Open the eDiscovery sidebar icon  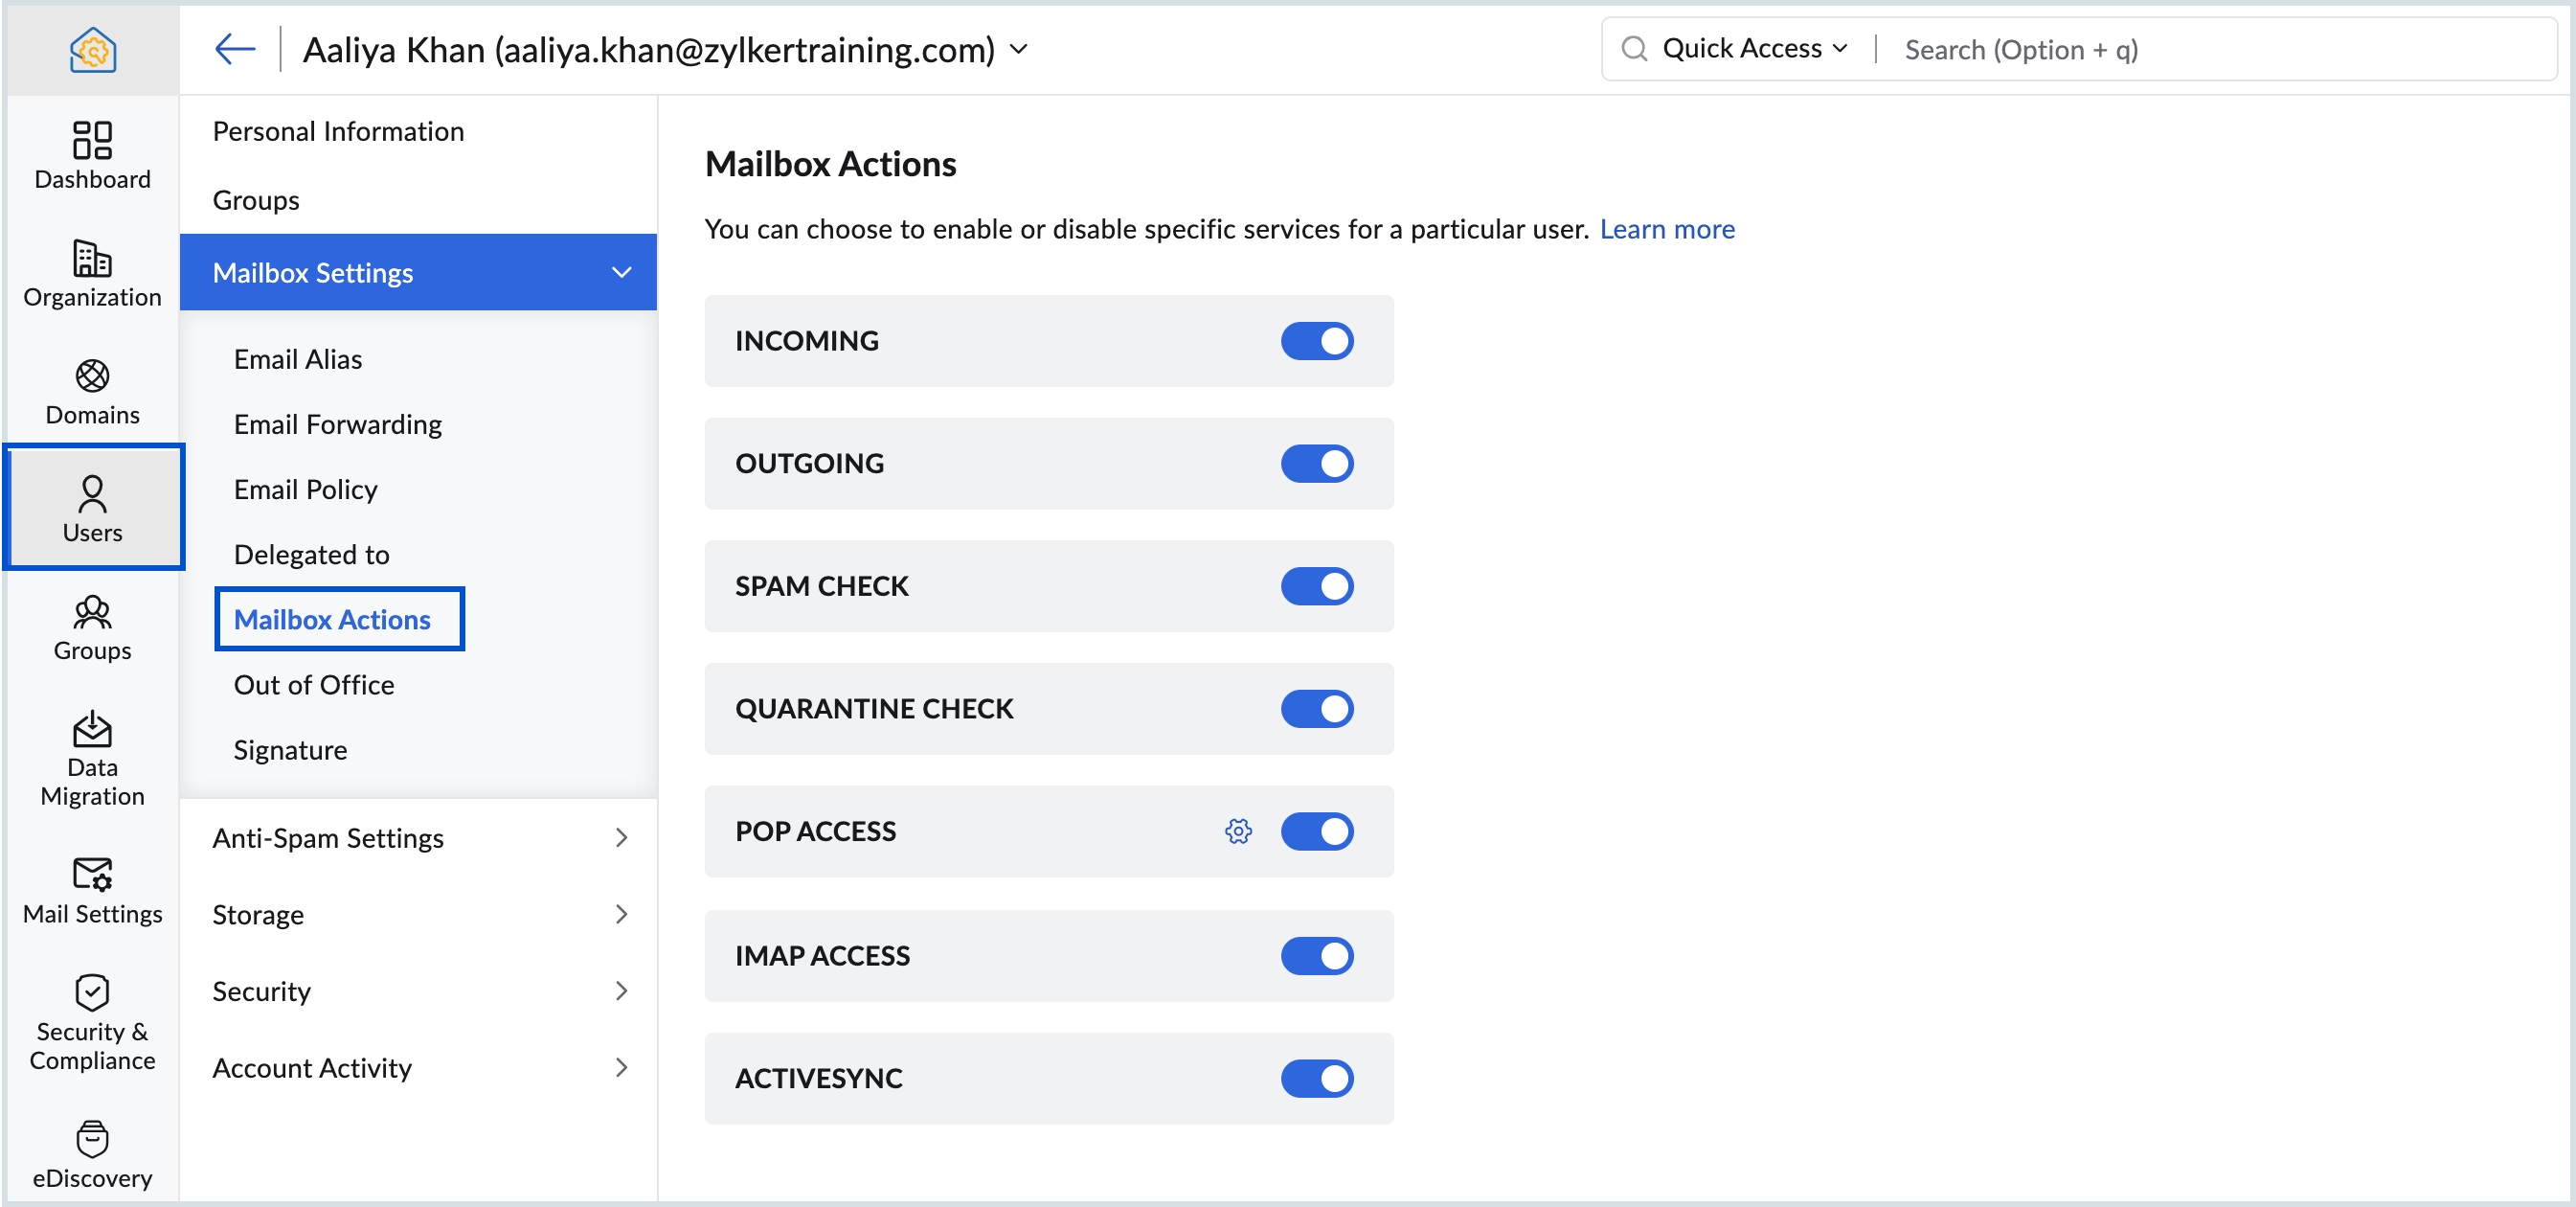tap(92, 1154)
